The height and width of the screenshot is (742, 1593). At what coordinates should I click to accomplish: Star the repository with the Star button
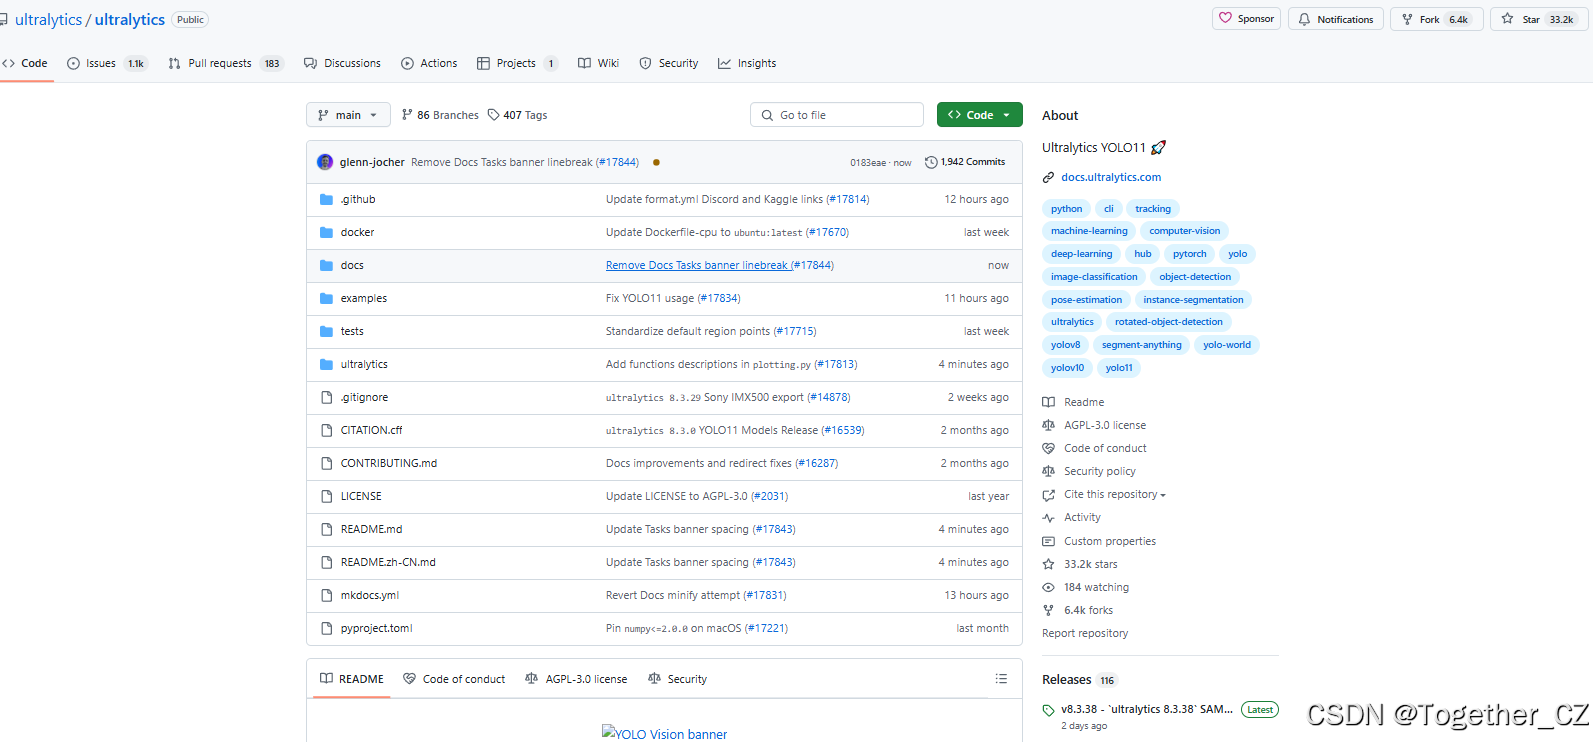pyautogui.click(x=1539, y=19)
